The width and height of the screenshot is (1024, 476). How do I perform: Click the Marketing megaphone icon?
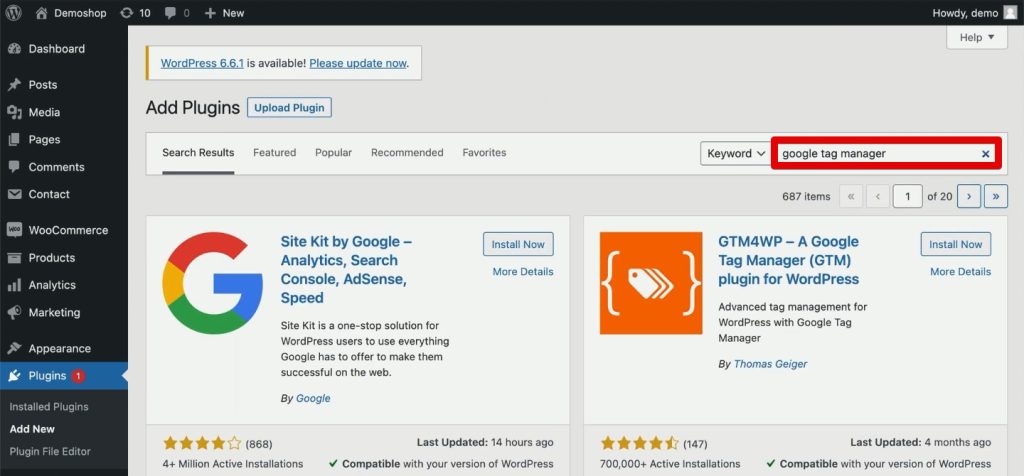coord(14,313)
